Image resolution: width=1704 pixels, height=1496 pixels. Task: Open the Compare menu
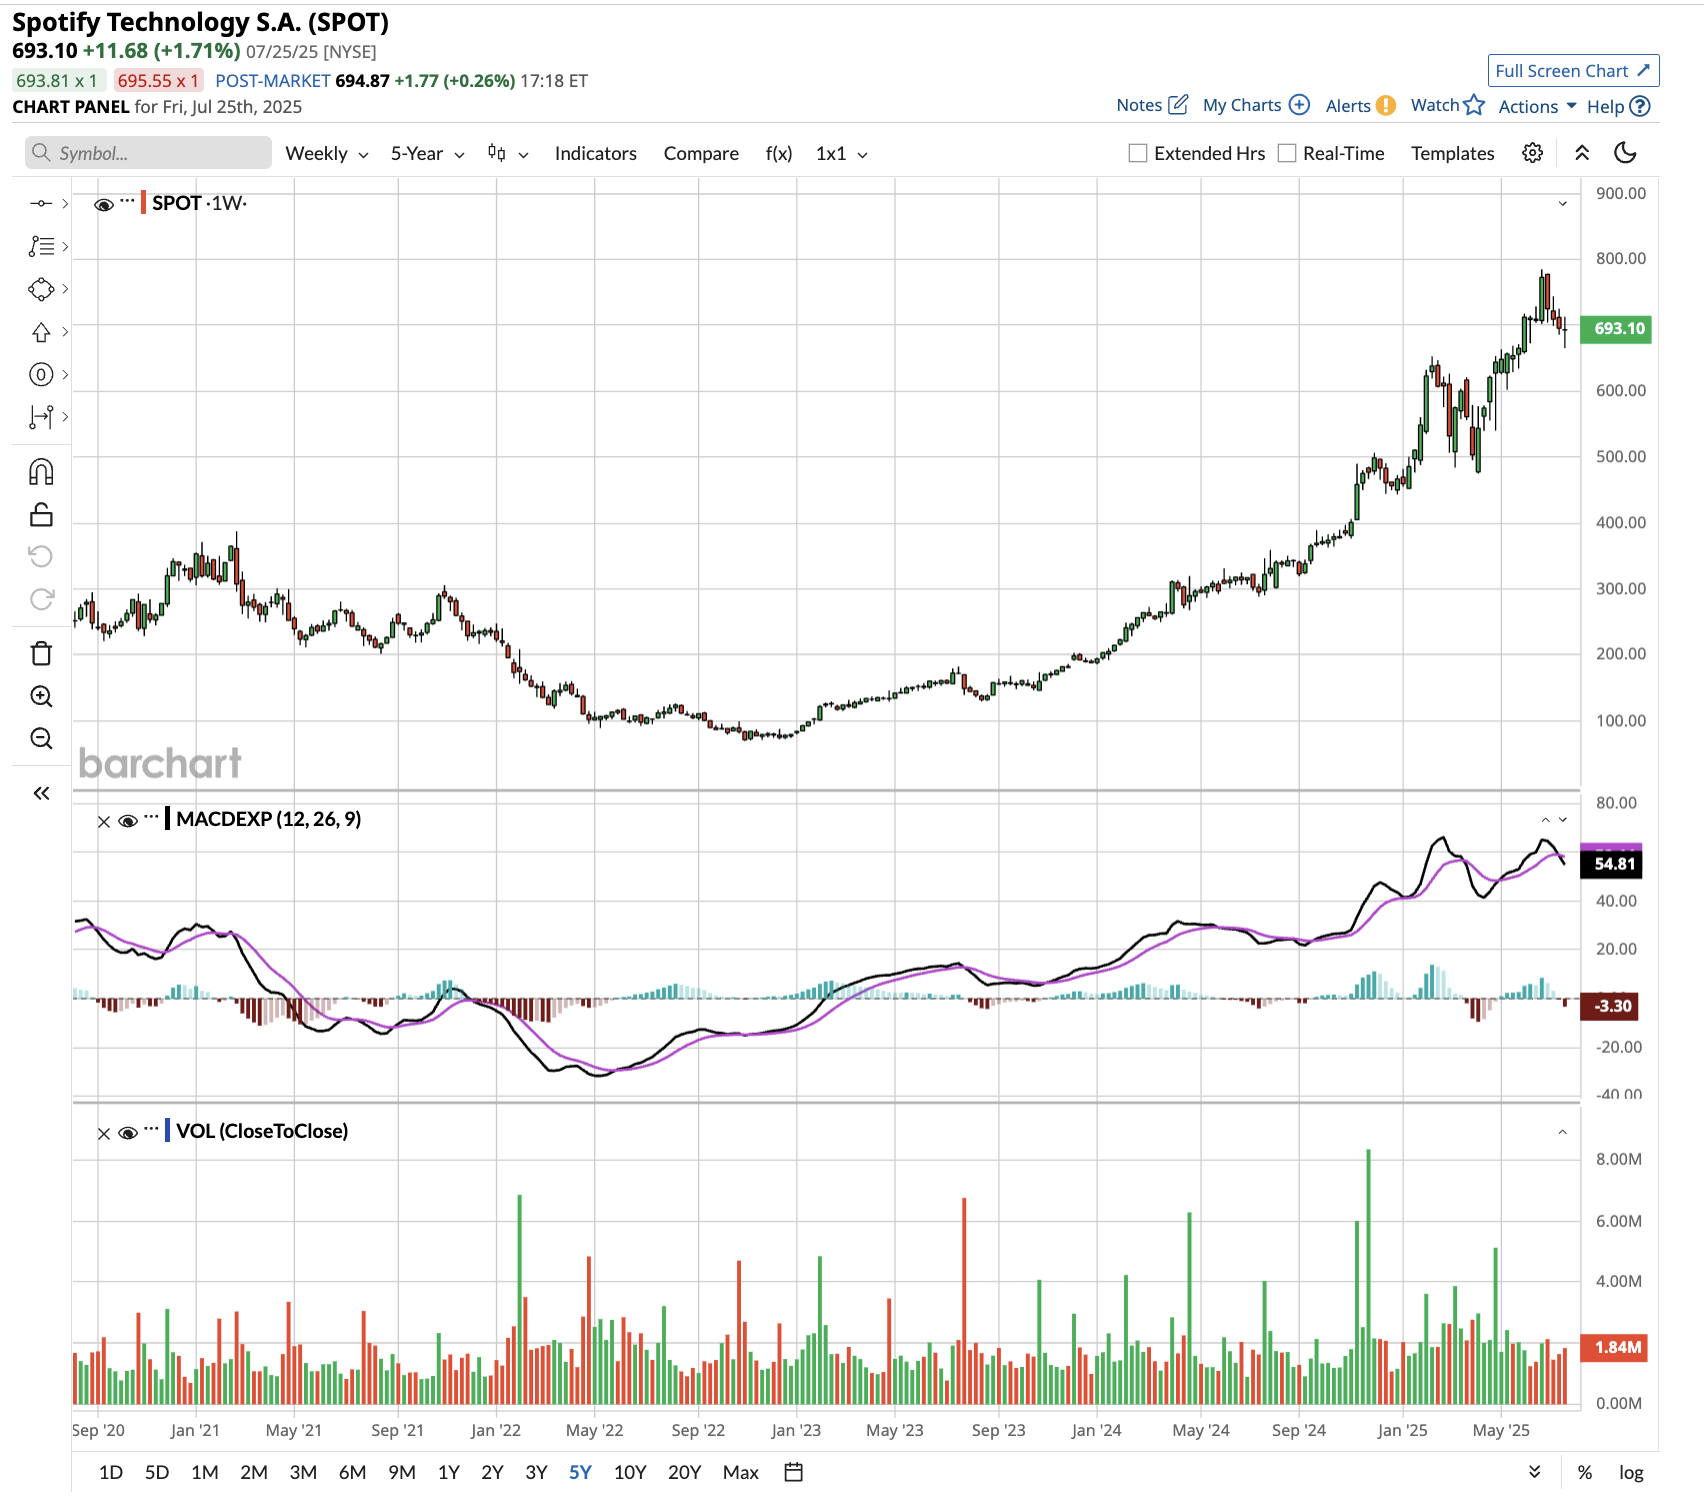click(x=701, y=153)
